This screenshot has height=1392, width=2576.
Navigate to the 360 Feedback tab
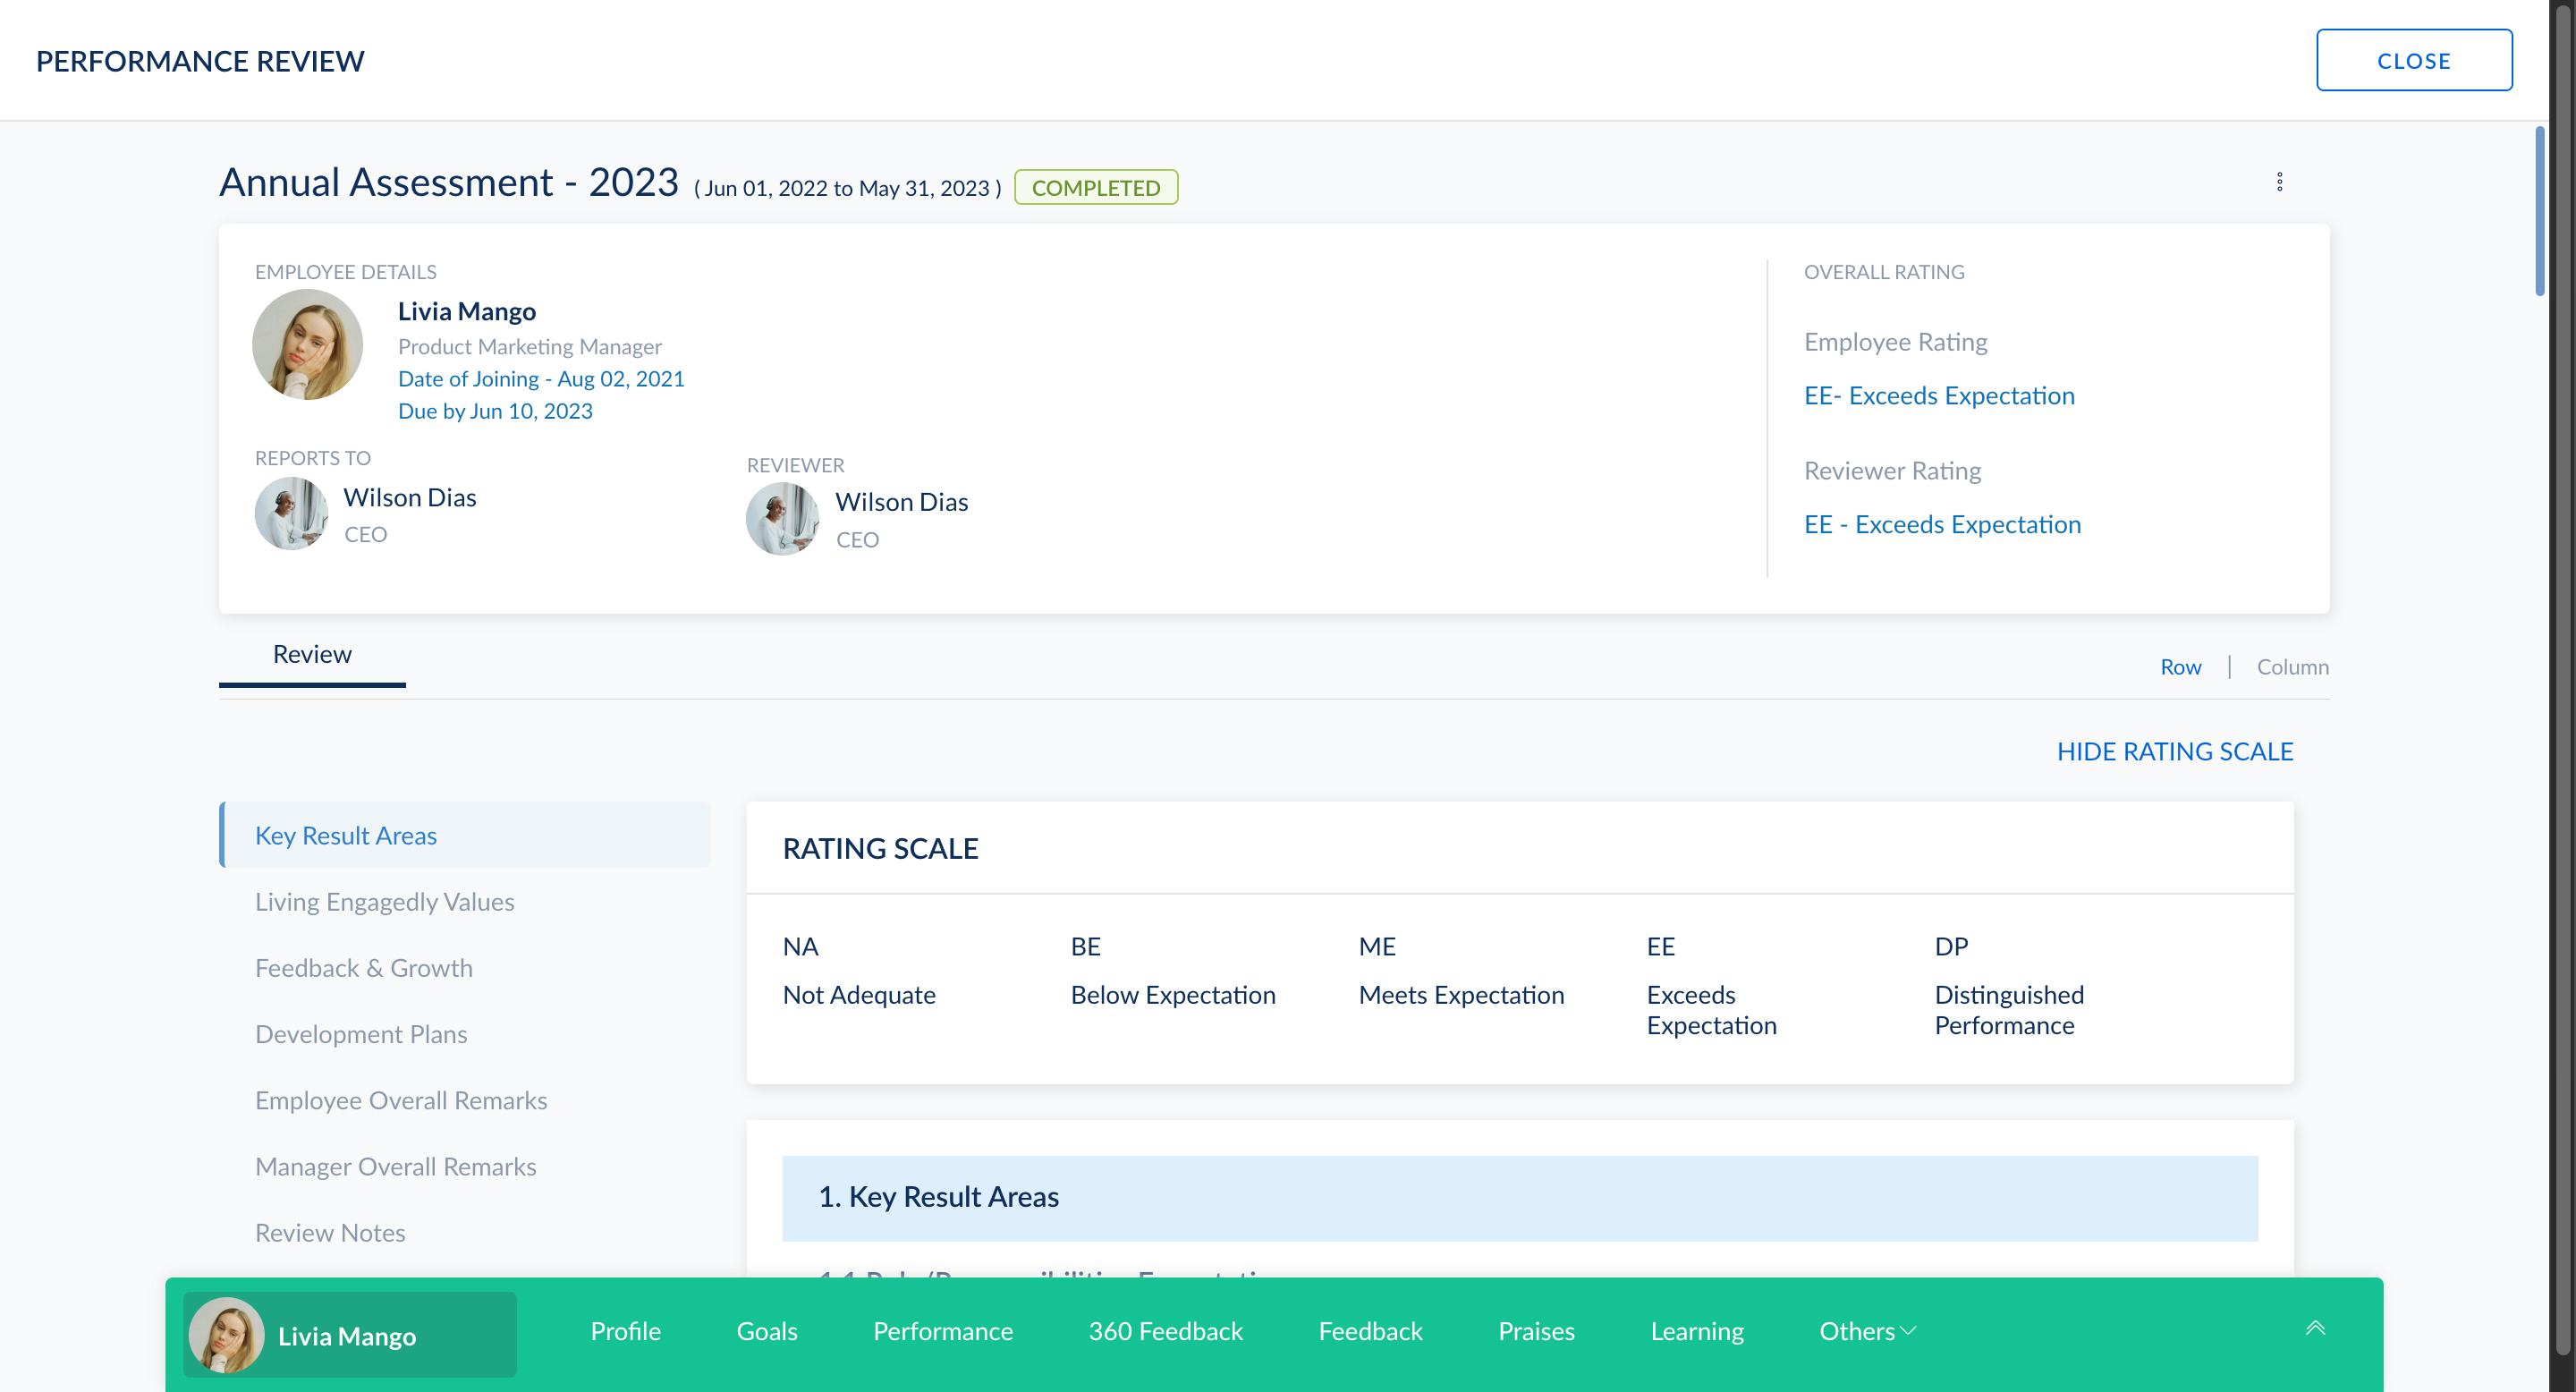click(1165, 1330)
